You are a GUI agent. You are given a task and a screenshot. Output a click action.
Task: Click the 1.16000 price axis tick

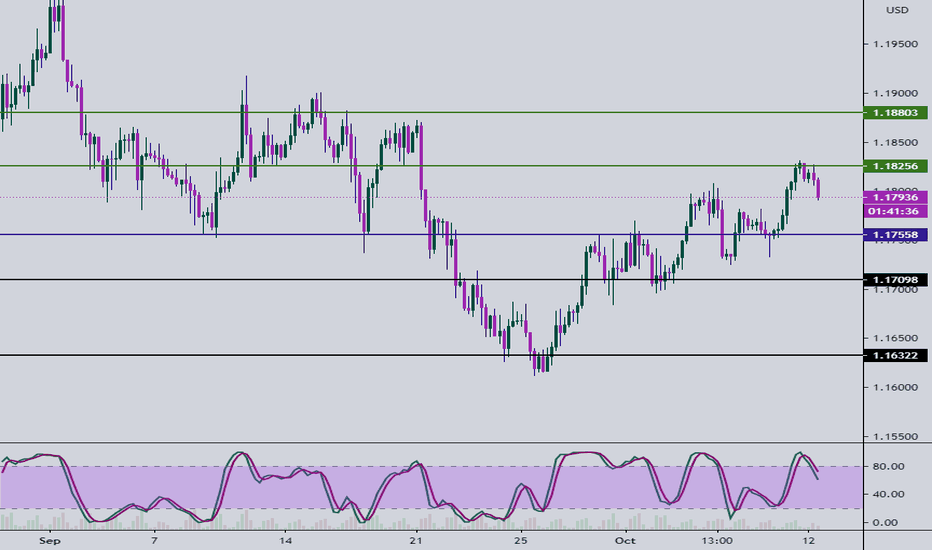click(x=895, y=387)
